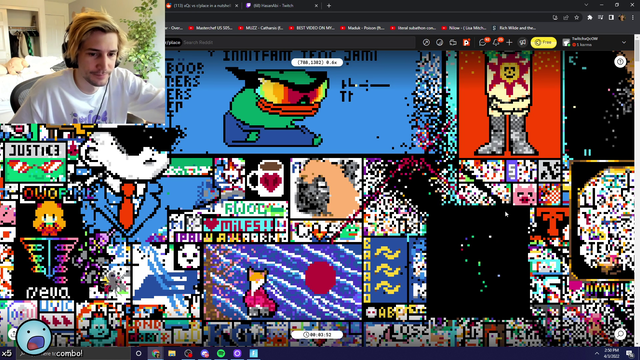
Task: Open MUZZ - Catharsis bookmark
Action: pyautogui.click(x=260, y=28)
